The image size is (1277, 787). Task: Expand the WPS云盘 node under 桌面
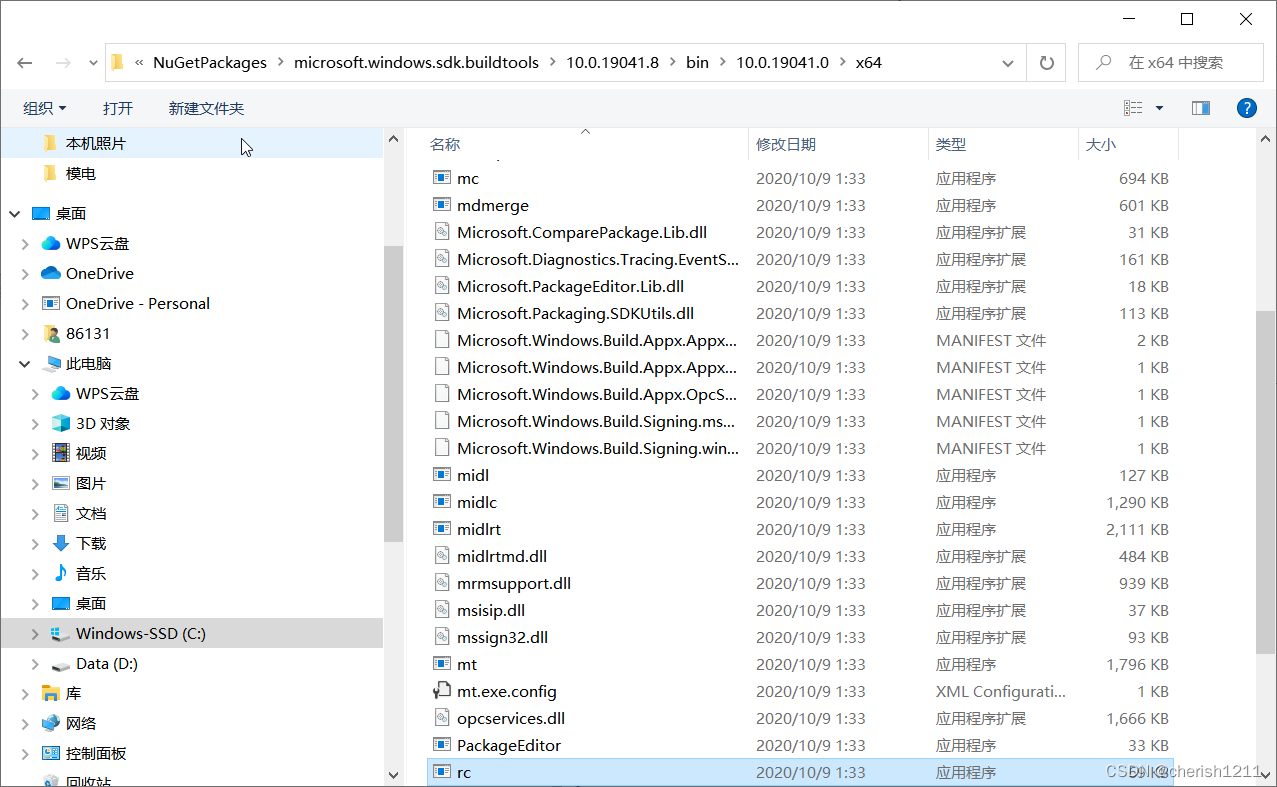[25, 243]
